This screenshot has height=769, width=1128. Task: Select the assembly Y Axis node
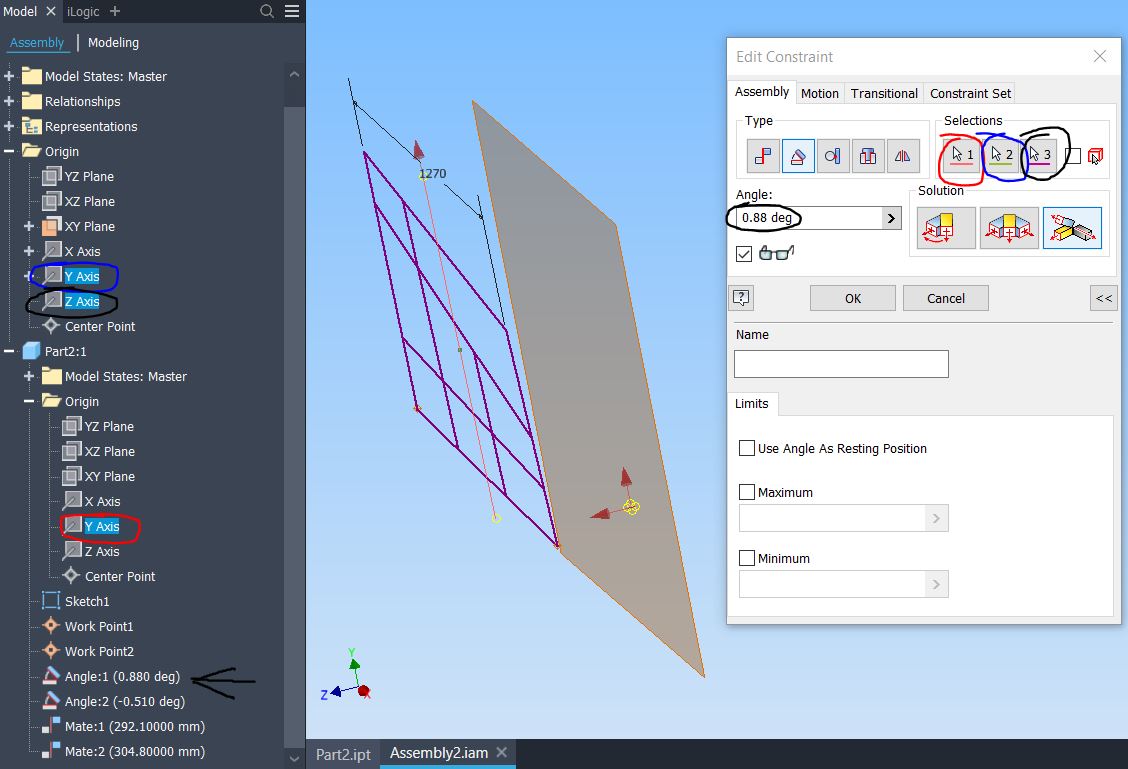point(81,276)
